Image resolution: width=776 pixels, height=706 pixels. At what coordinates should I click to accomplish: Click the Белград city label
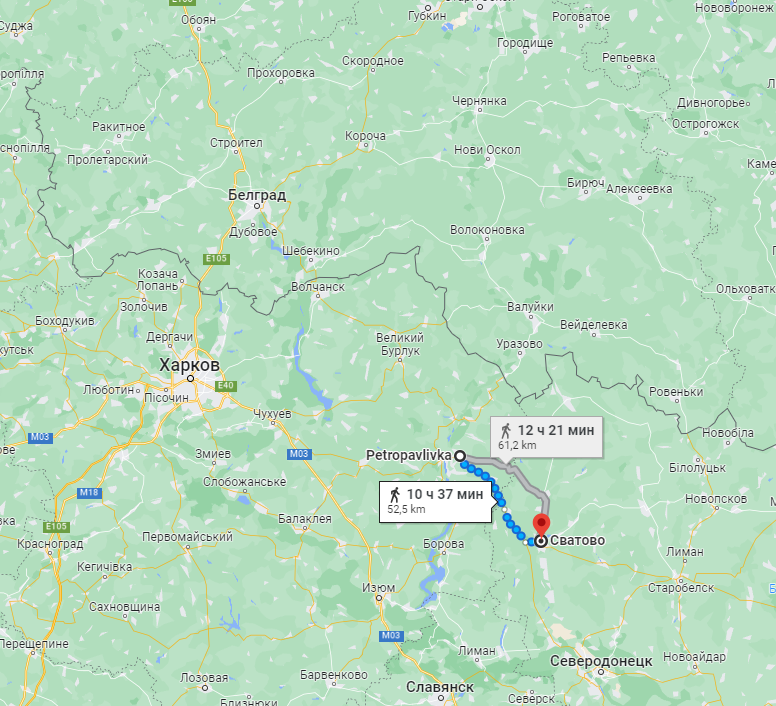[x=257, y=195]
